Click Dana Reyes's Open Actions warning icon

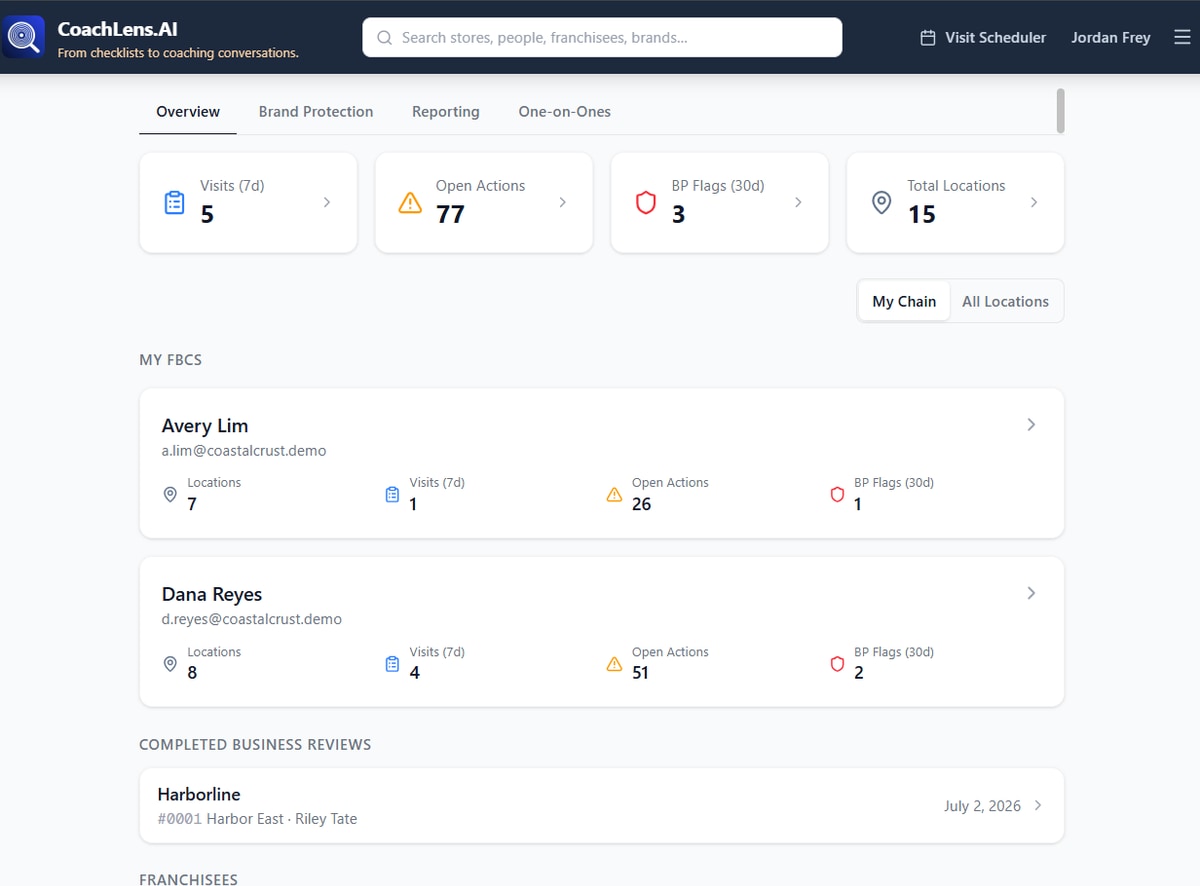(614, 664)
